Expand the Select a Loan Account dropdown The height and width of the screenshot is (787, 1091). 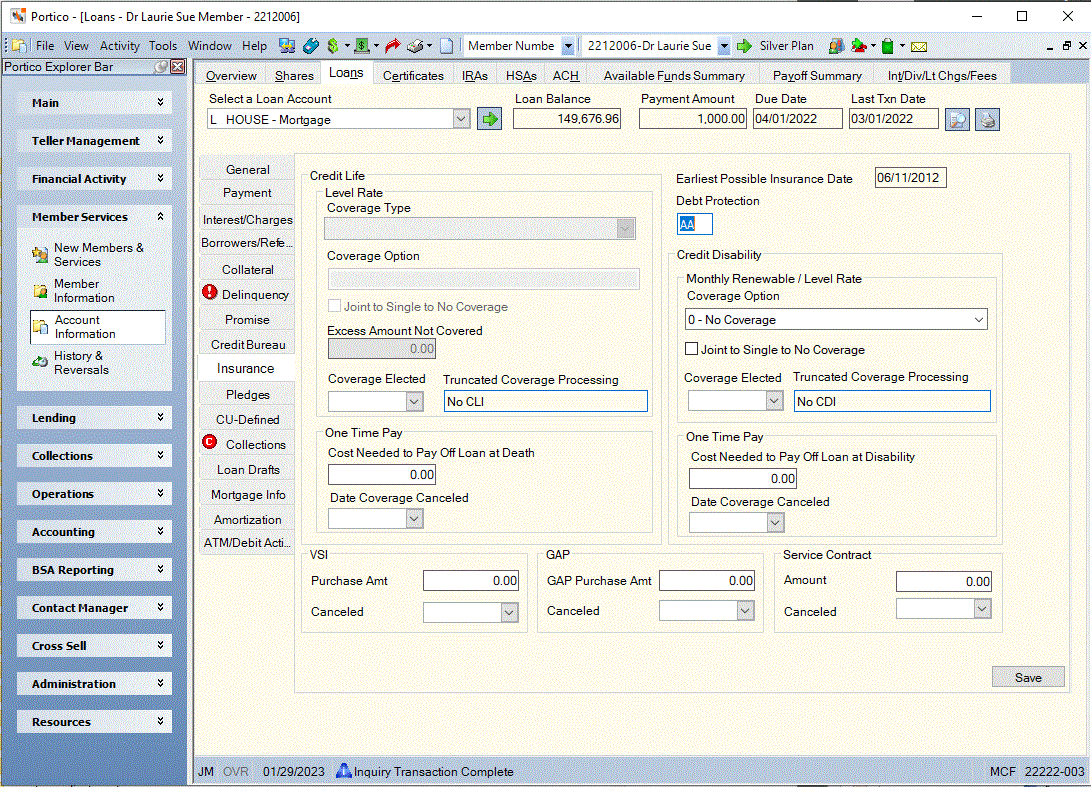[461, 119]
